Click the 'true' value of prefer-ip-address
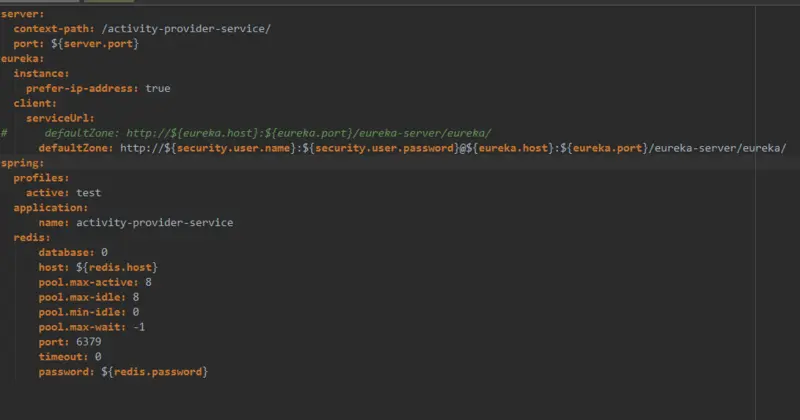The image size is (800, 420). tap(158, 89)
